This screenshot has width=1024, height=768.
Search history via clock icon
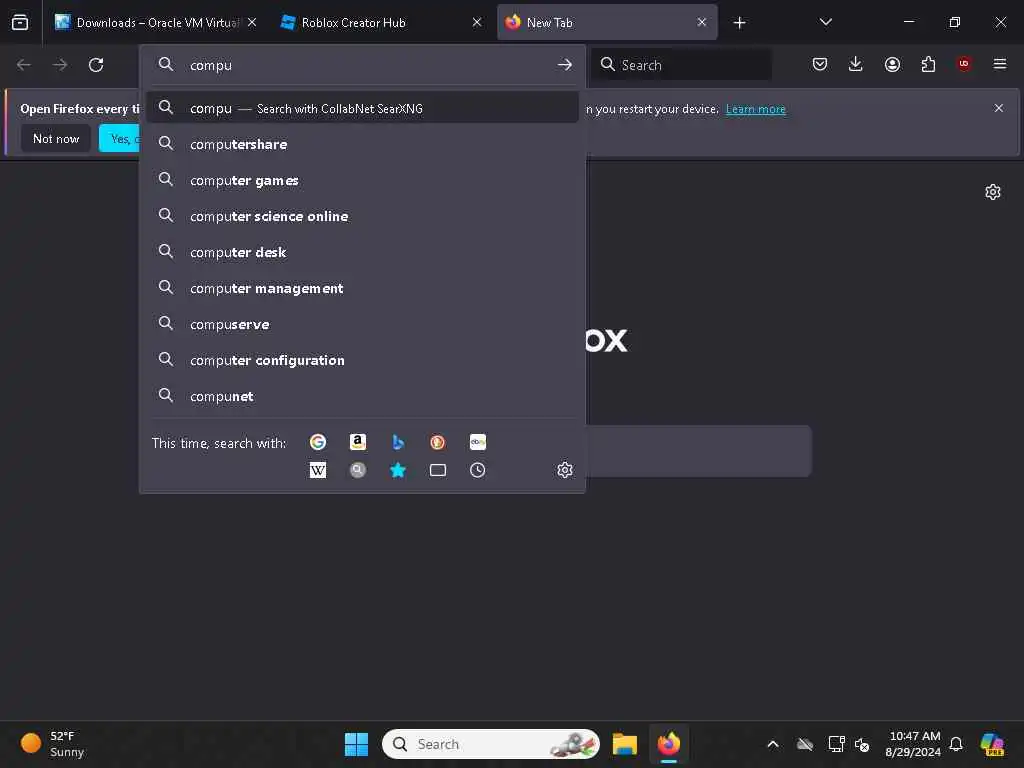477,470
